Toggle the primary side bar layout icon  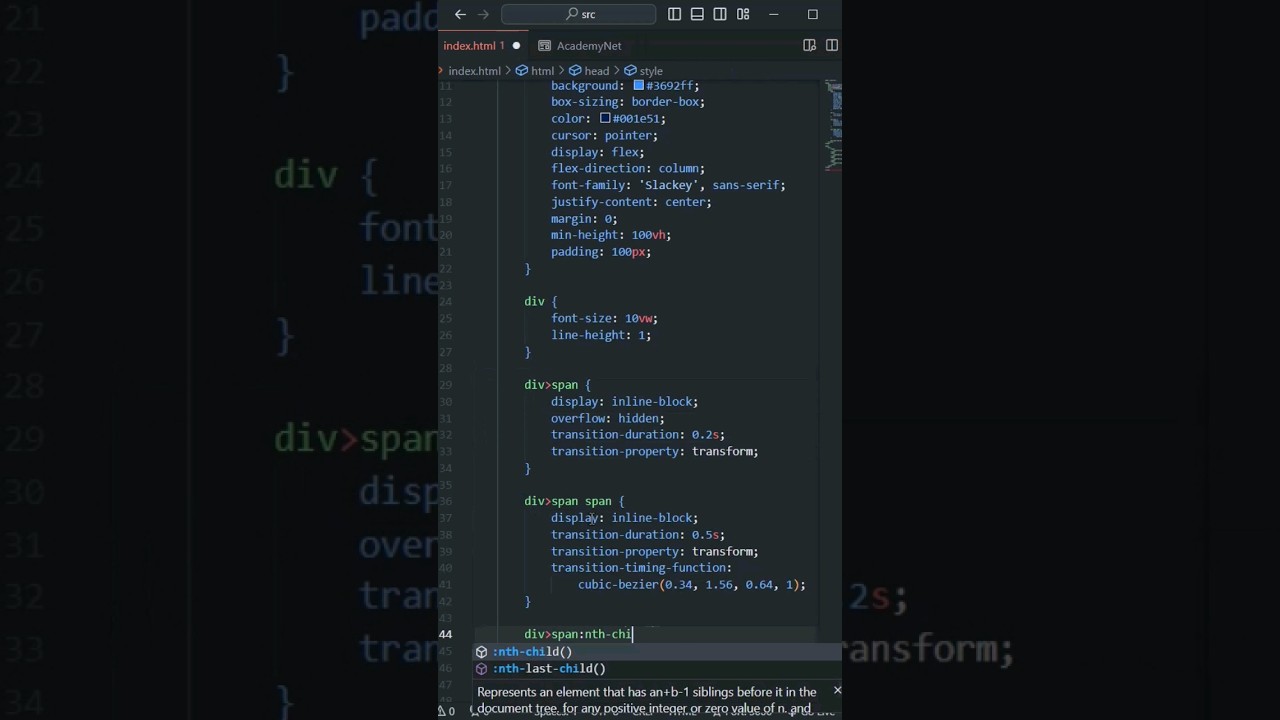coord(675,14)
